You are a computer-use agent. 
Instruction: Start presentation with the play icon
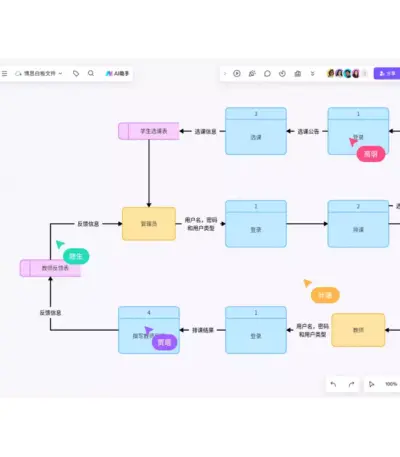point(237,74)
